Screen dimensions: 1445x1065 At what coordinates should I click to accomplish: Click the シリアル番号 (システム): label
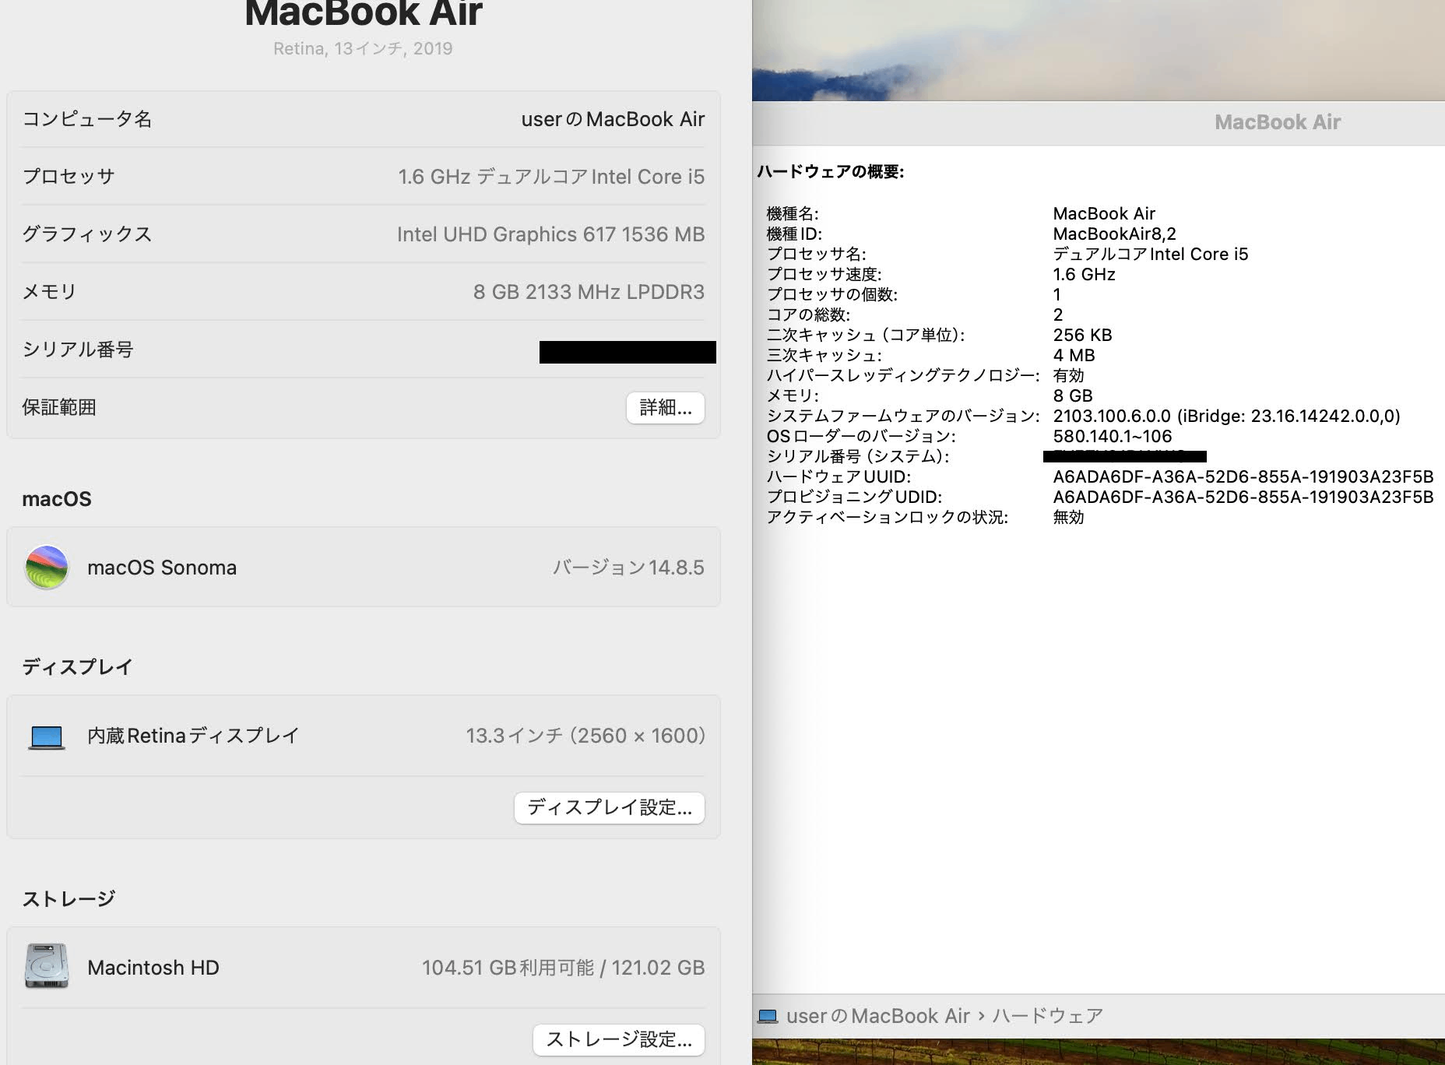coord(858,456)
